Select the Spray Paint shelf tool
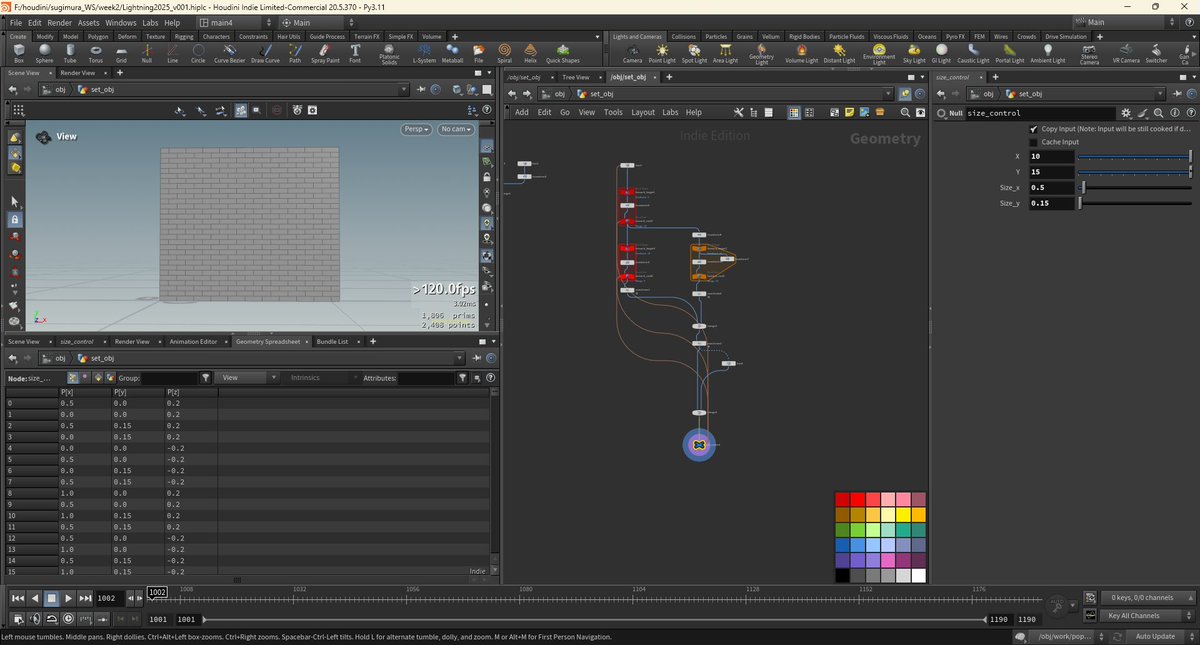Viewport: 1200px width, 645px height. coord(325,53)
